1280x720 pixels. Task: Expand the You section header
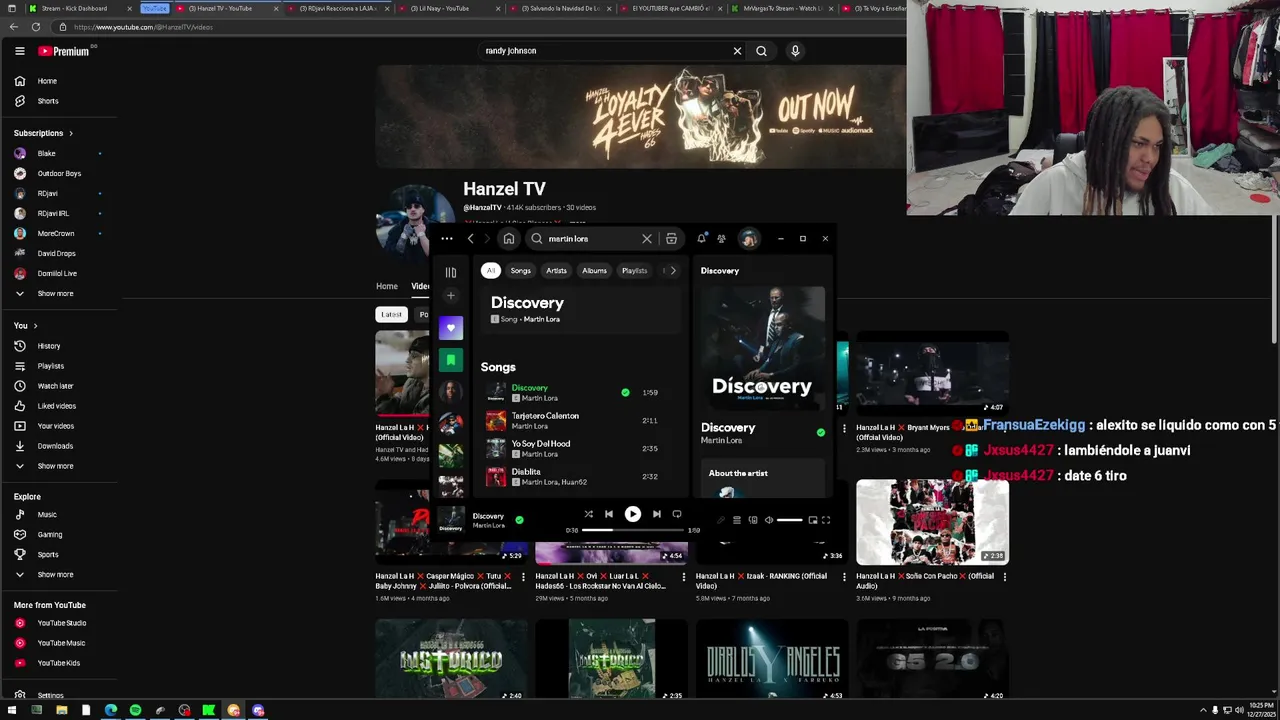click(x=25, y=326)
